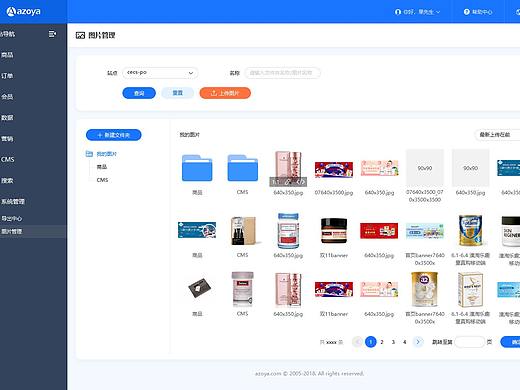Screen dimensions: 520x390
Task: Open the user account dropdown in header
Action: coord(417,12)
